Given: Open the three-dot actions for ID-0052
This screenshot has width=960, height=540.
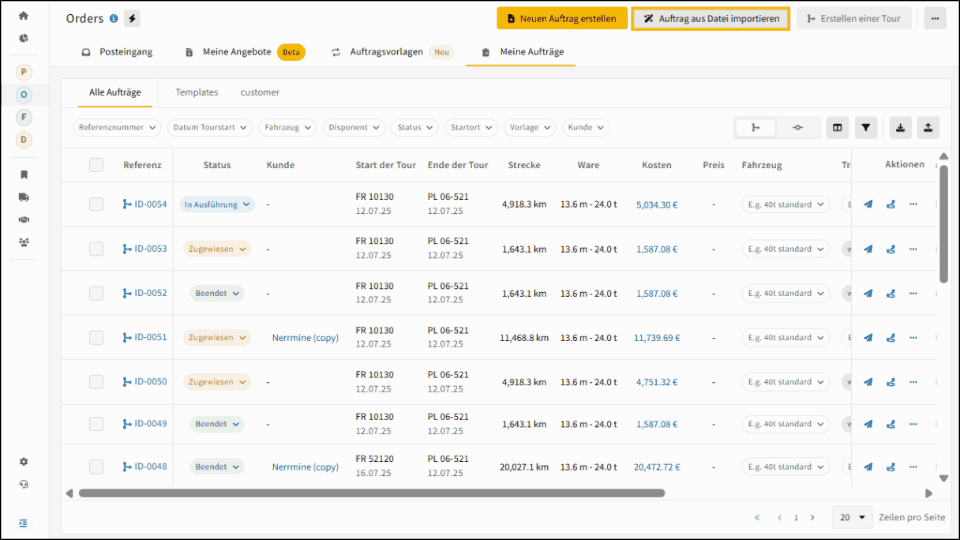Looking at the screenshot, I should [913, 293].
